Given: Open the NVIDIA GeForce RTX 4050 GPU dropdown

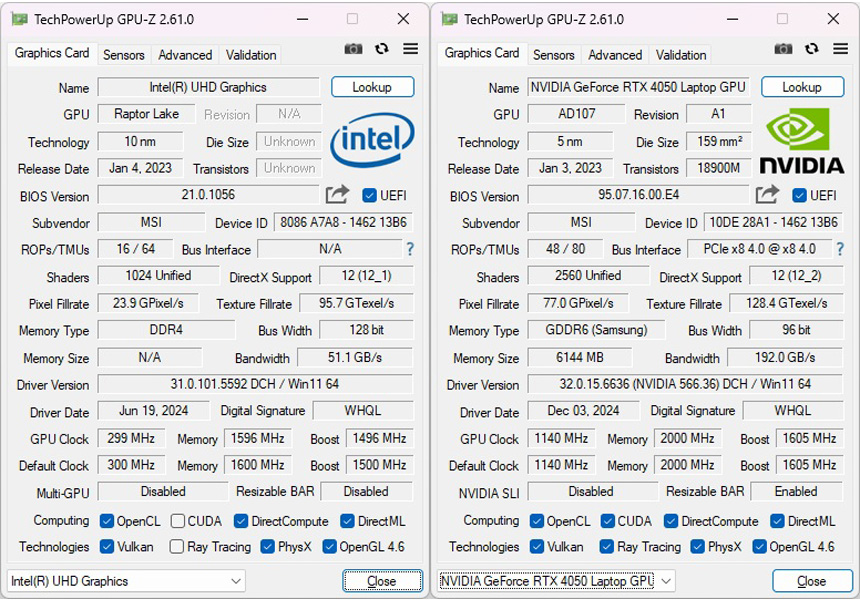Looking at the screenshot, I should click(x=556, y=581).
